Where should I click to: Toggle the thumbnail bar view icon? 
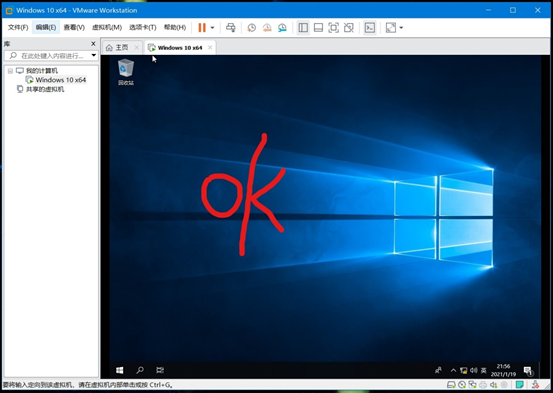[x=318, y=28]
